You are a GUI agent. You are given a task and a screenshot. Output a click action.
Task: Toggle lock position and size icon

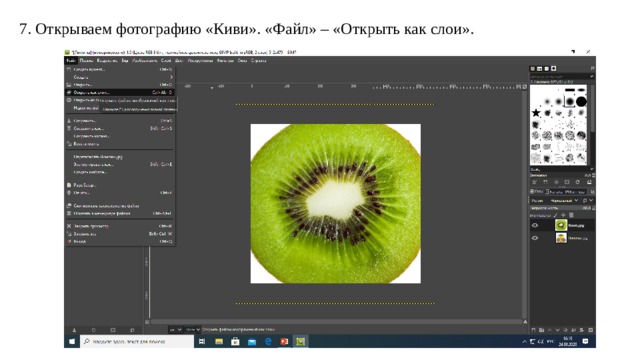563,215
